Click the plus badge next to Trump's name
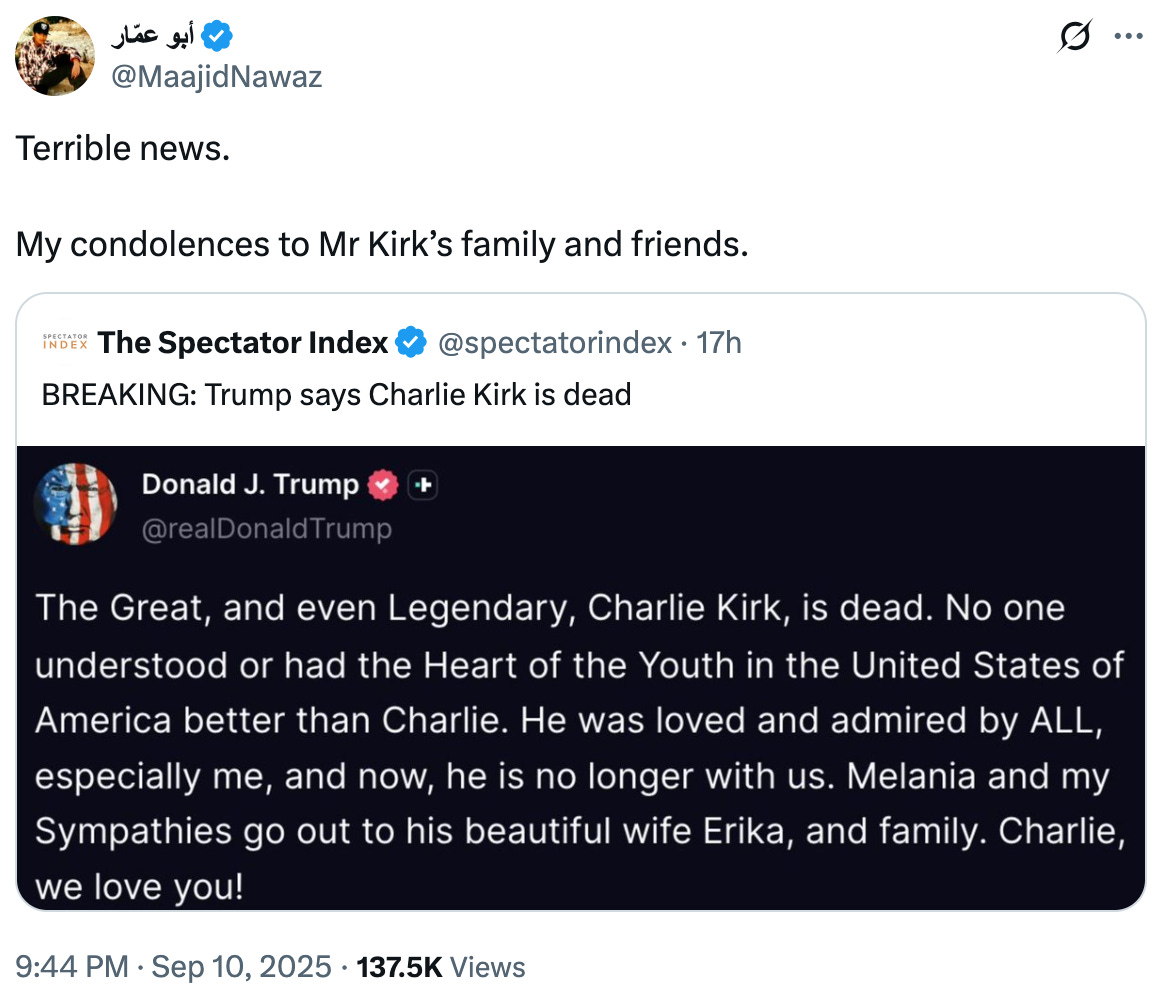This screenshot has width=1172, height=1006. (425, 486)
